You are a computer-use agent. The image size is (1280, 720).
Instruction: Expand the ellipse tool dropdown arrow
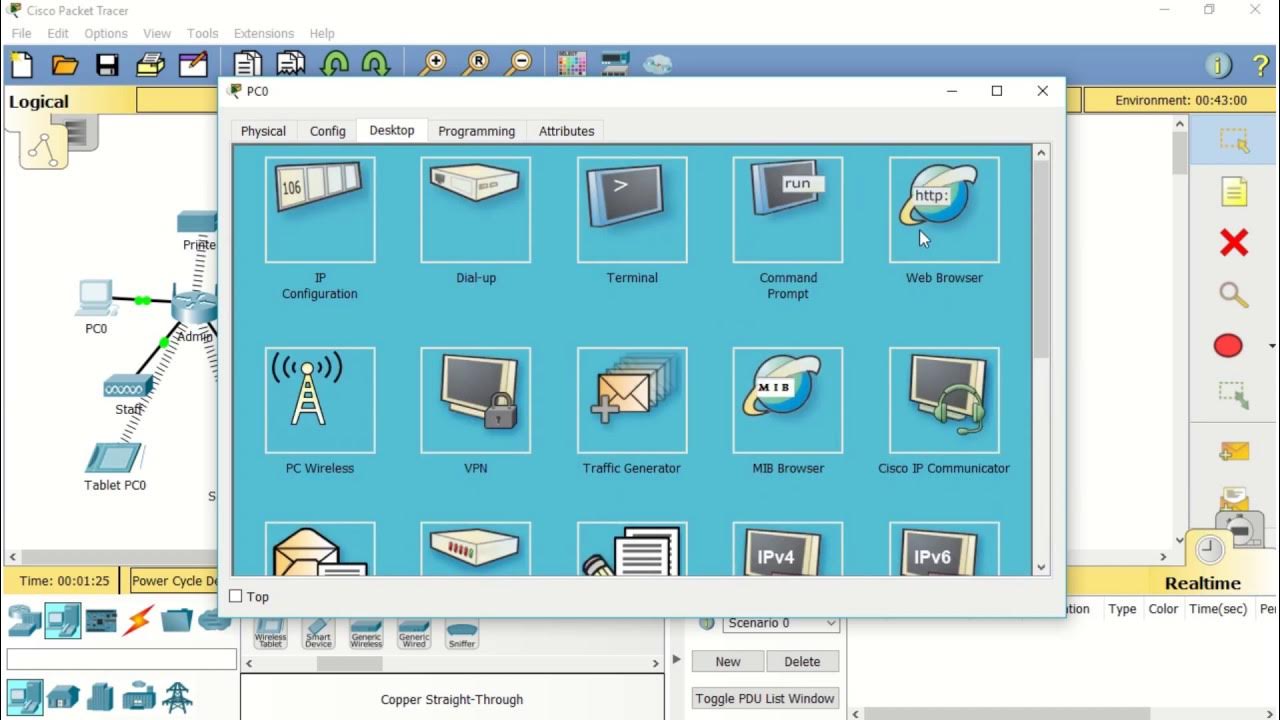click(1272, 346)
